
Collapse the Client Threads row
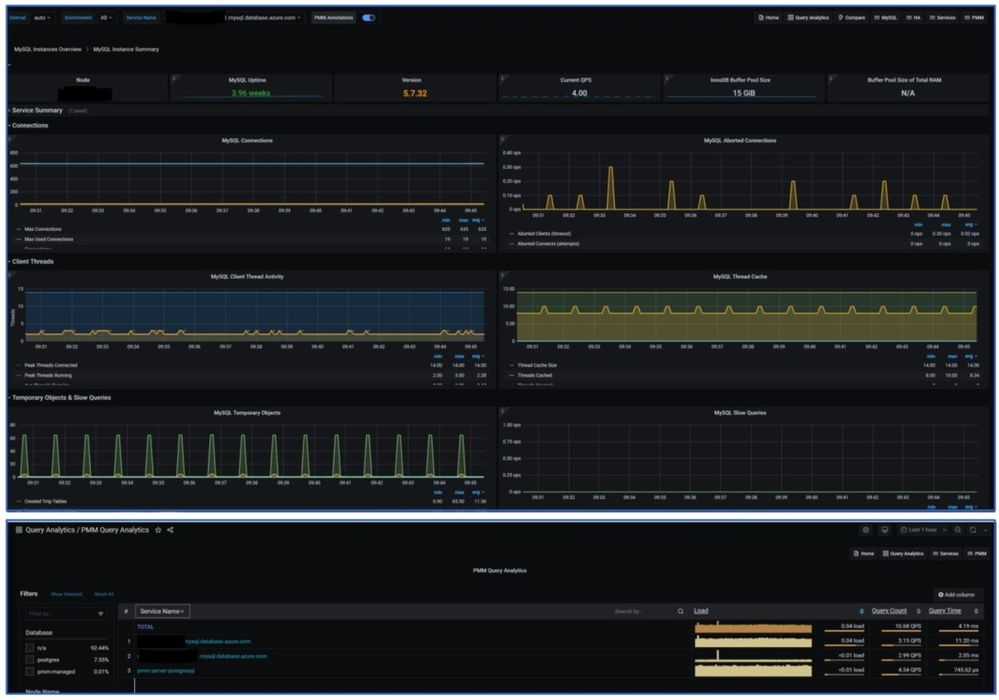32,262
